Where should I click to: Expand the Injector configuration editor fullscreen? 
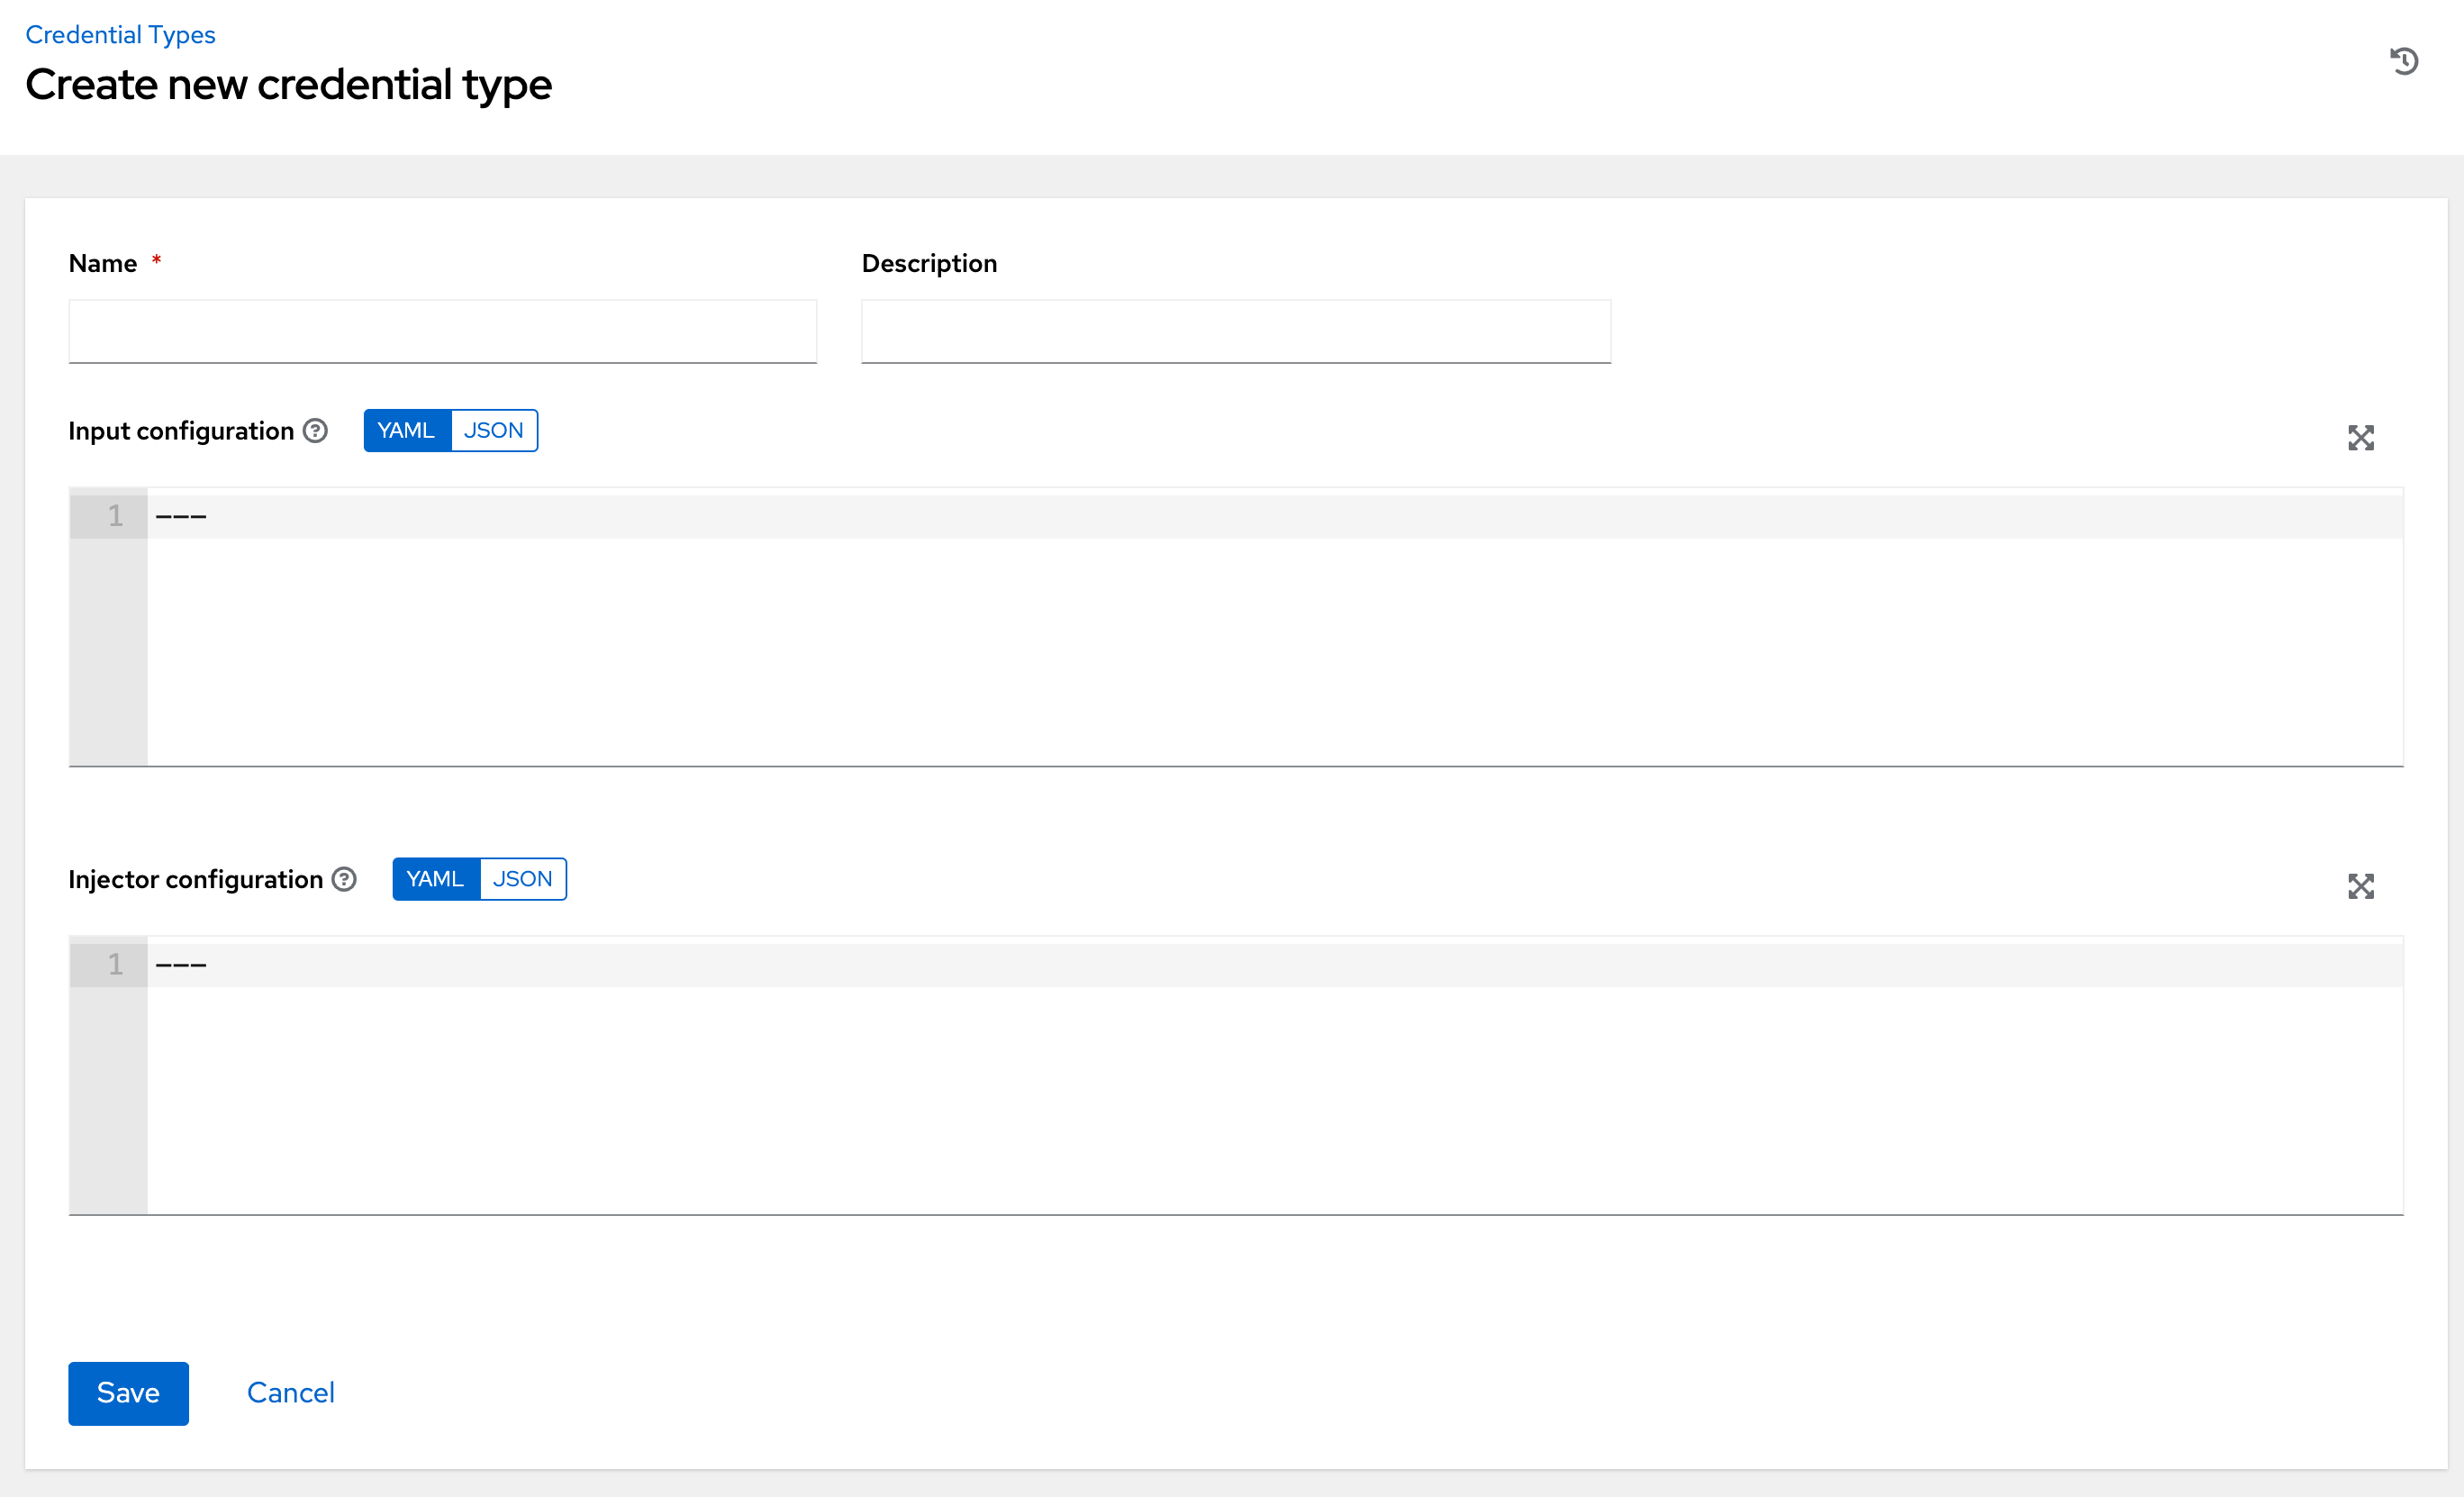coord(2361,886)
